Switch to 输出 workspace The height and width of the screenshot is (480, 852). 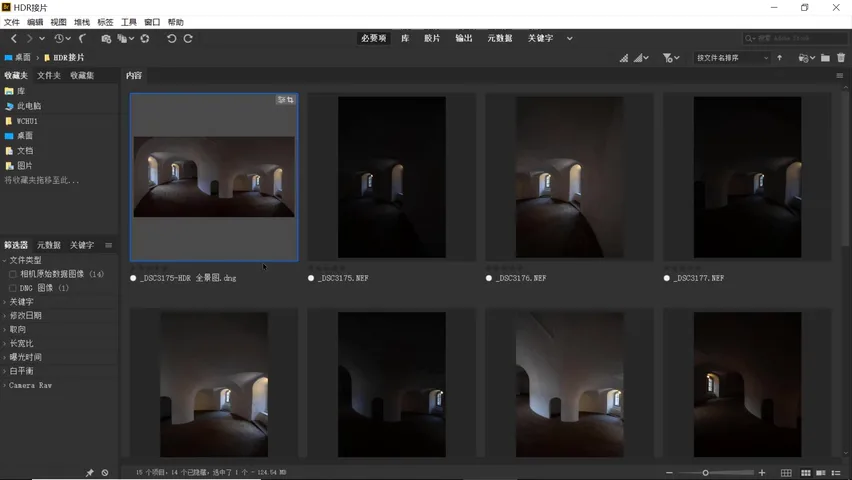coord(463,39)
